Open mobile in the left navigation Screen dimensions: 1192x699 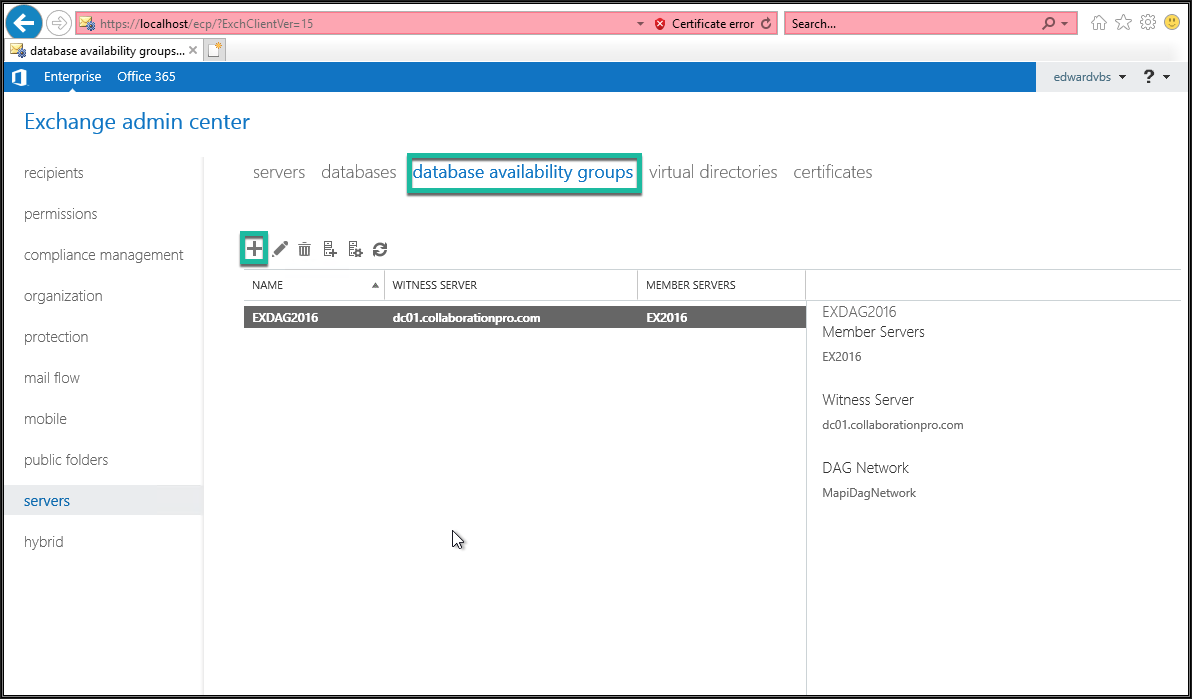[x=46, y=419]
